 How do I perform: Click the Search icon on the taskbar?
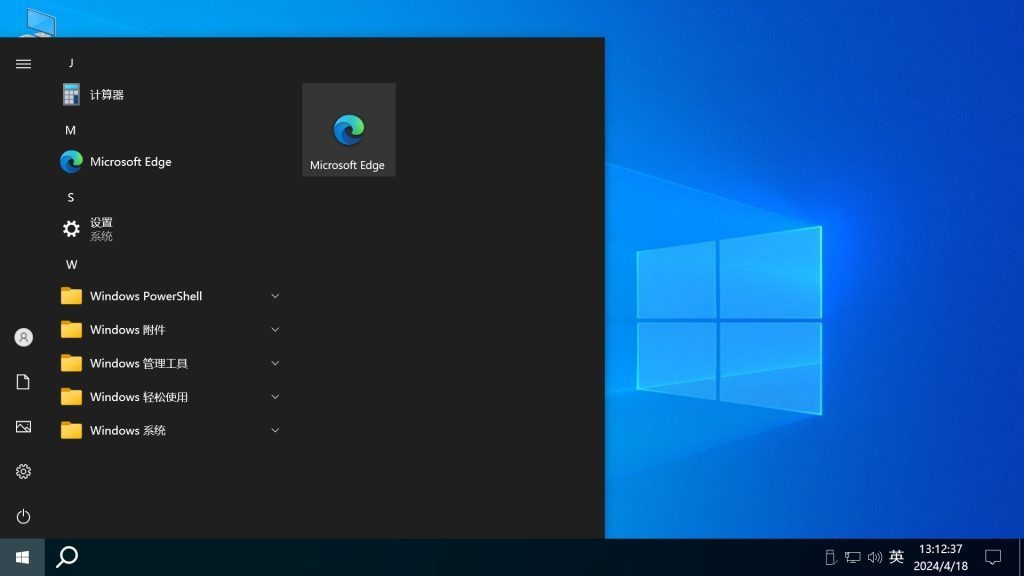[66, 556]
